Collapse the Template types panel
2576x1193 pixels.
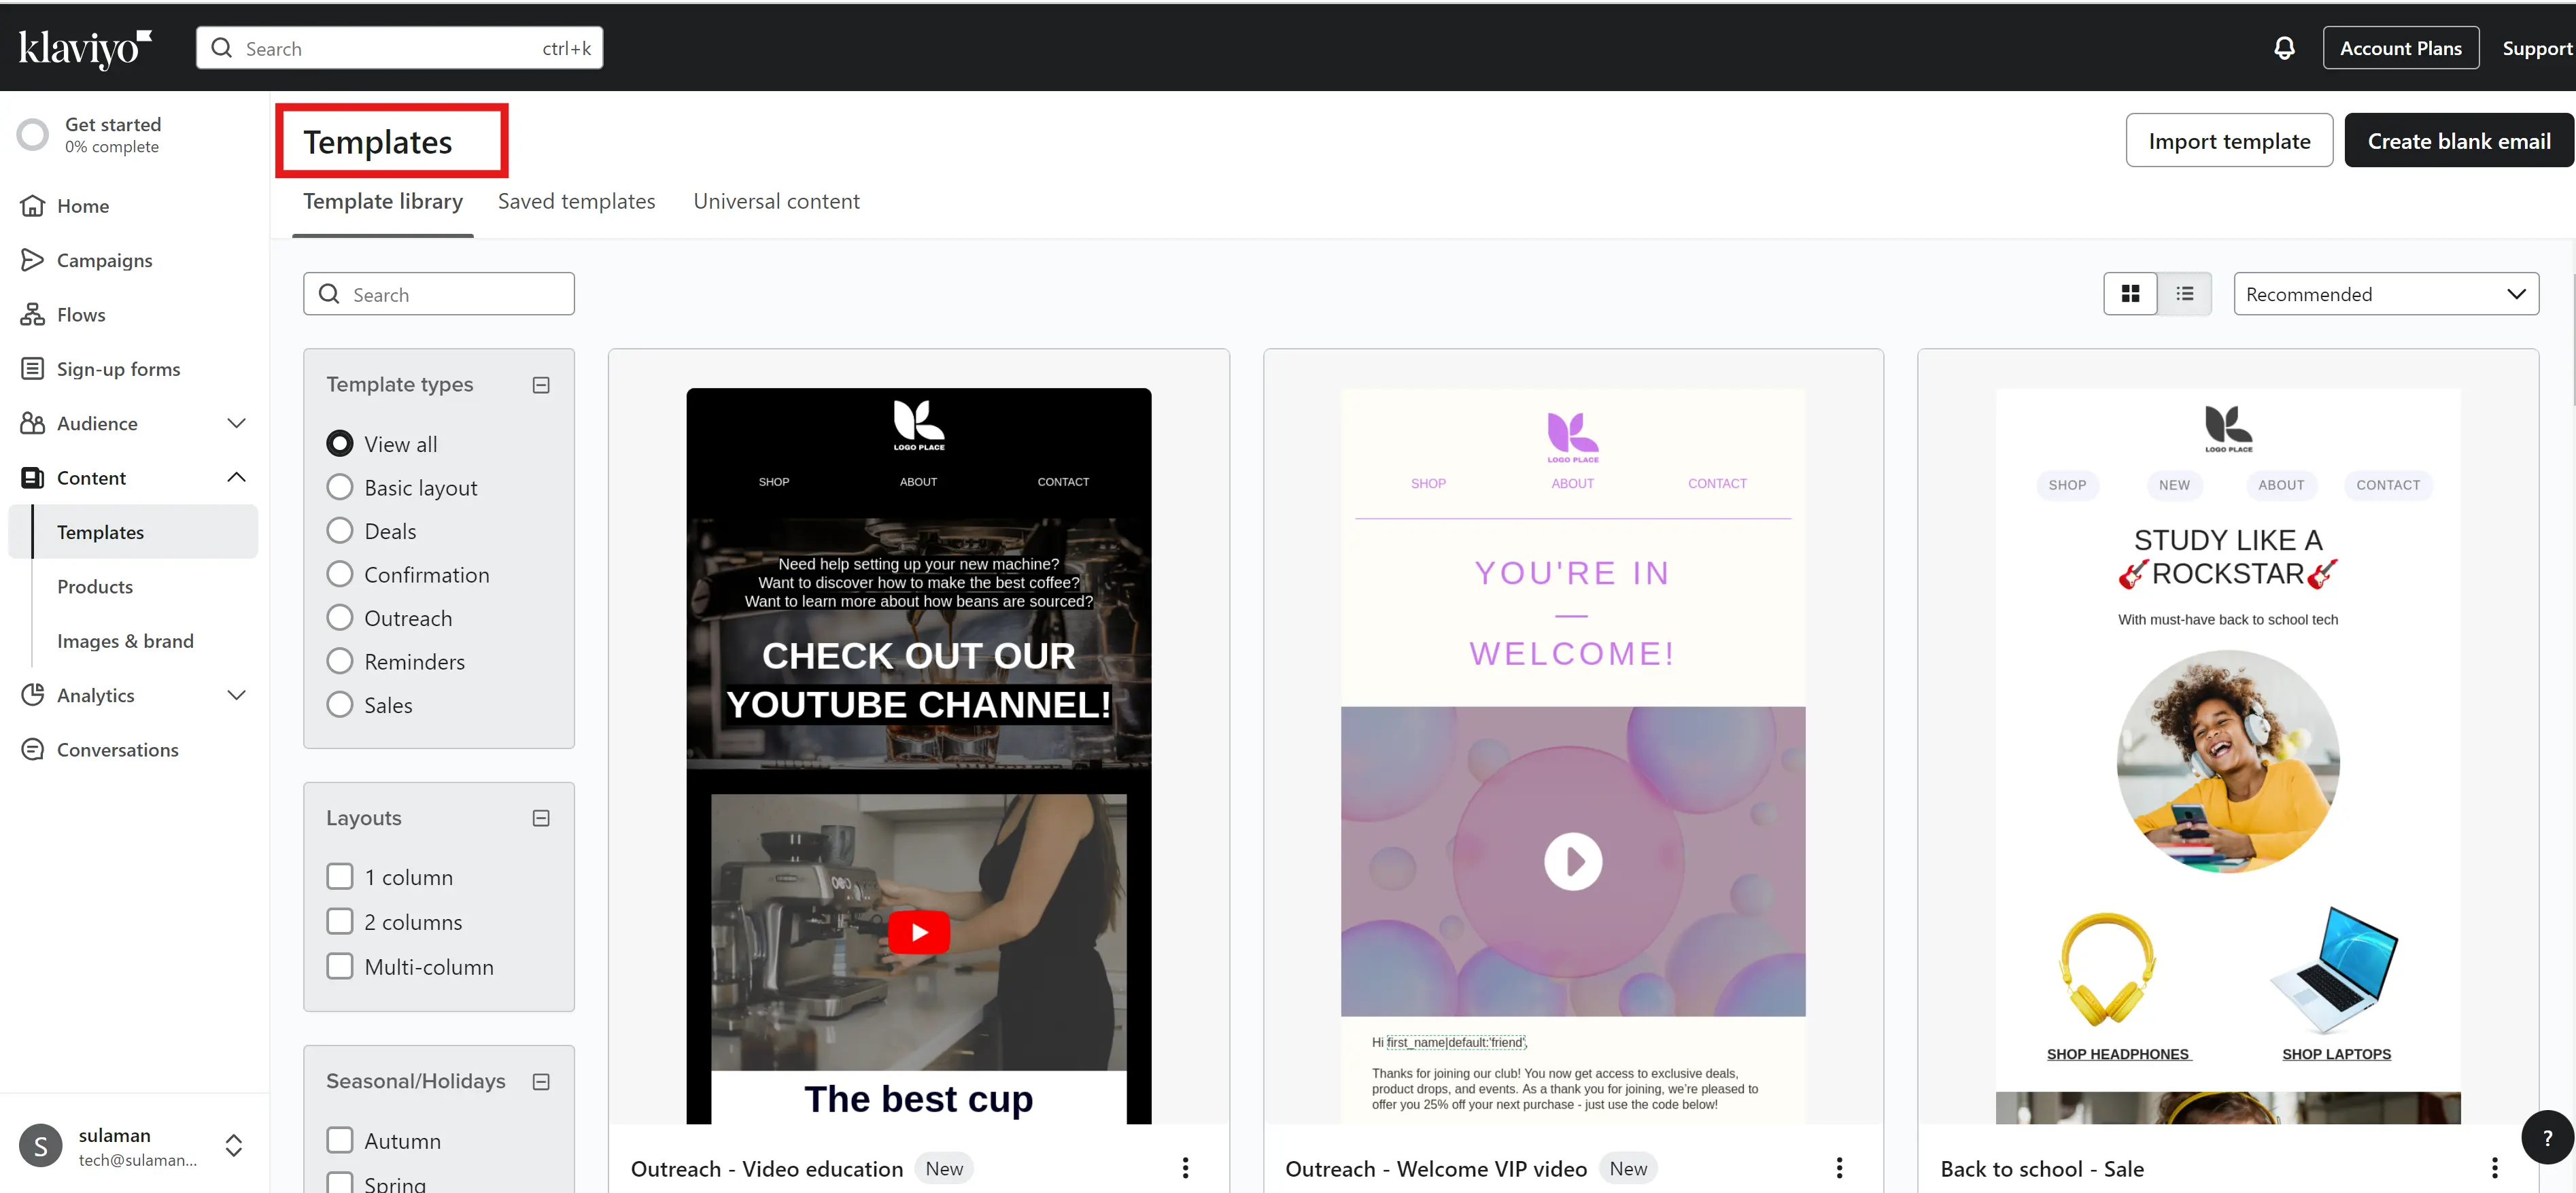click(x=541, y=385)
